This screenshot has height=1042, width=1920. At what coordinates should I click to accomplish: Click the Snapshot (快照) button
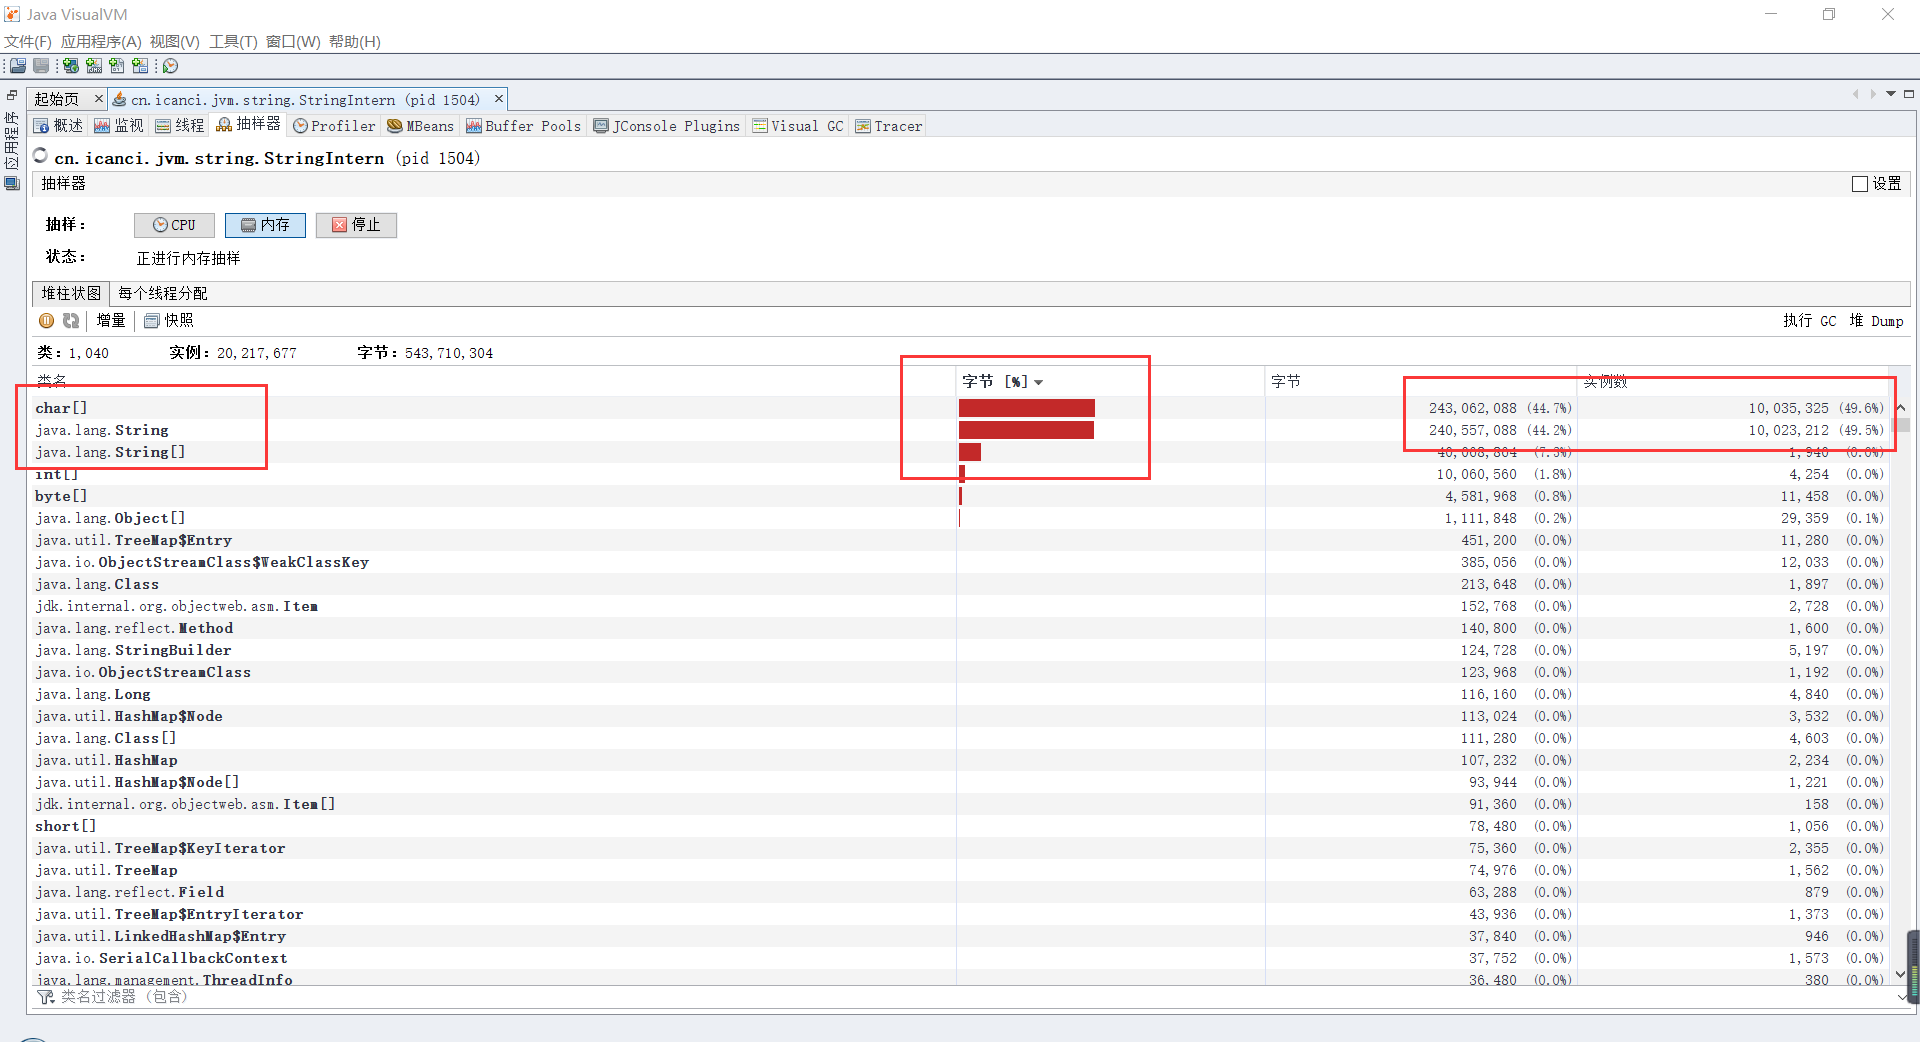(x=169, y=321)
